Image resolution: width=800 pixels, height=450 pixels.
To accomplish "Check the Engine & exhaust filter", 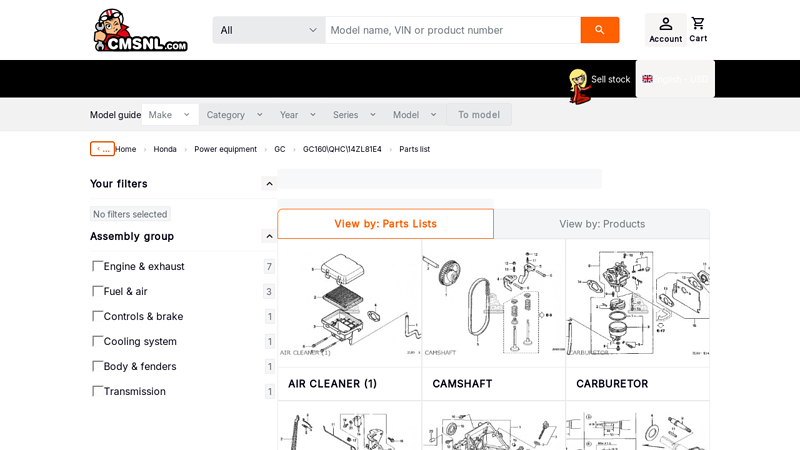I will (97, 266).
